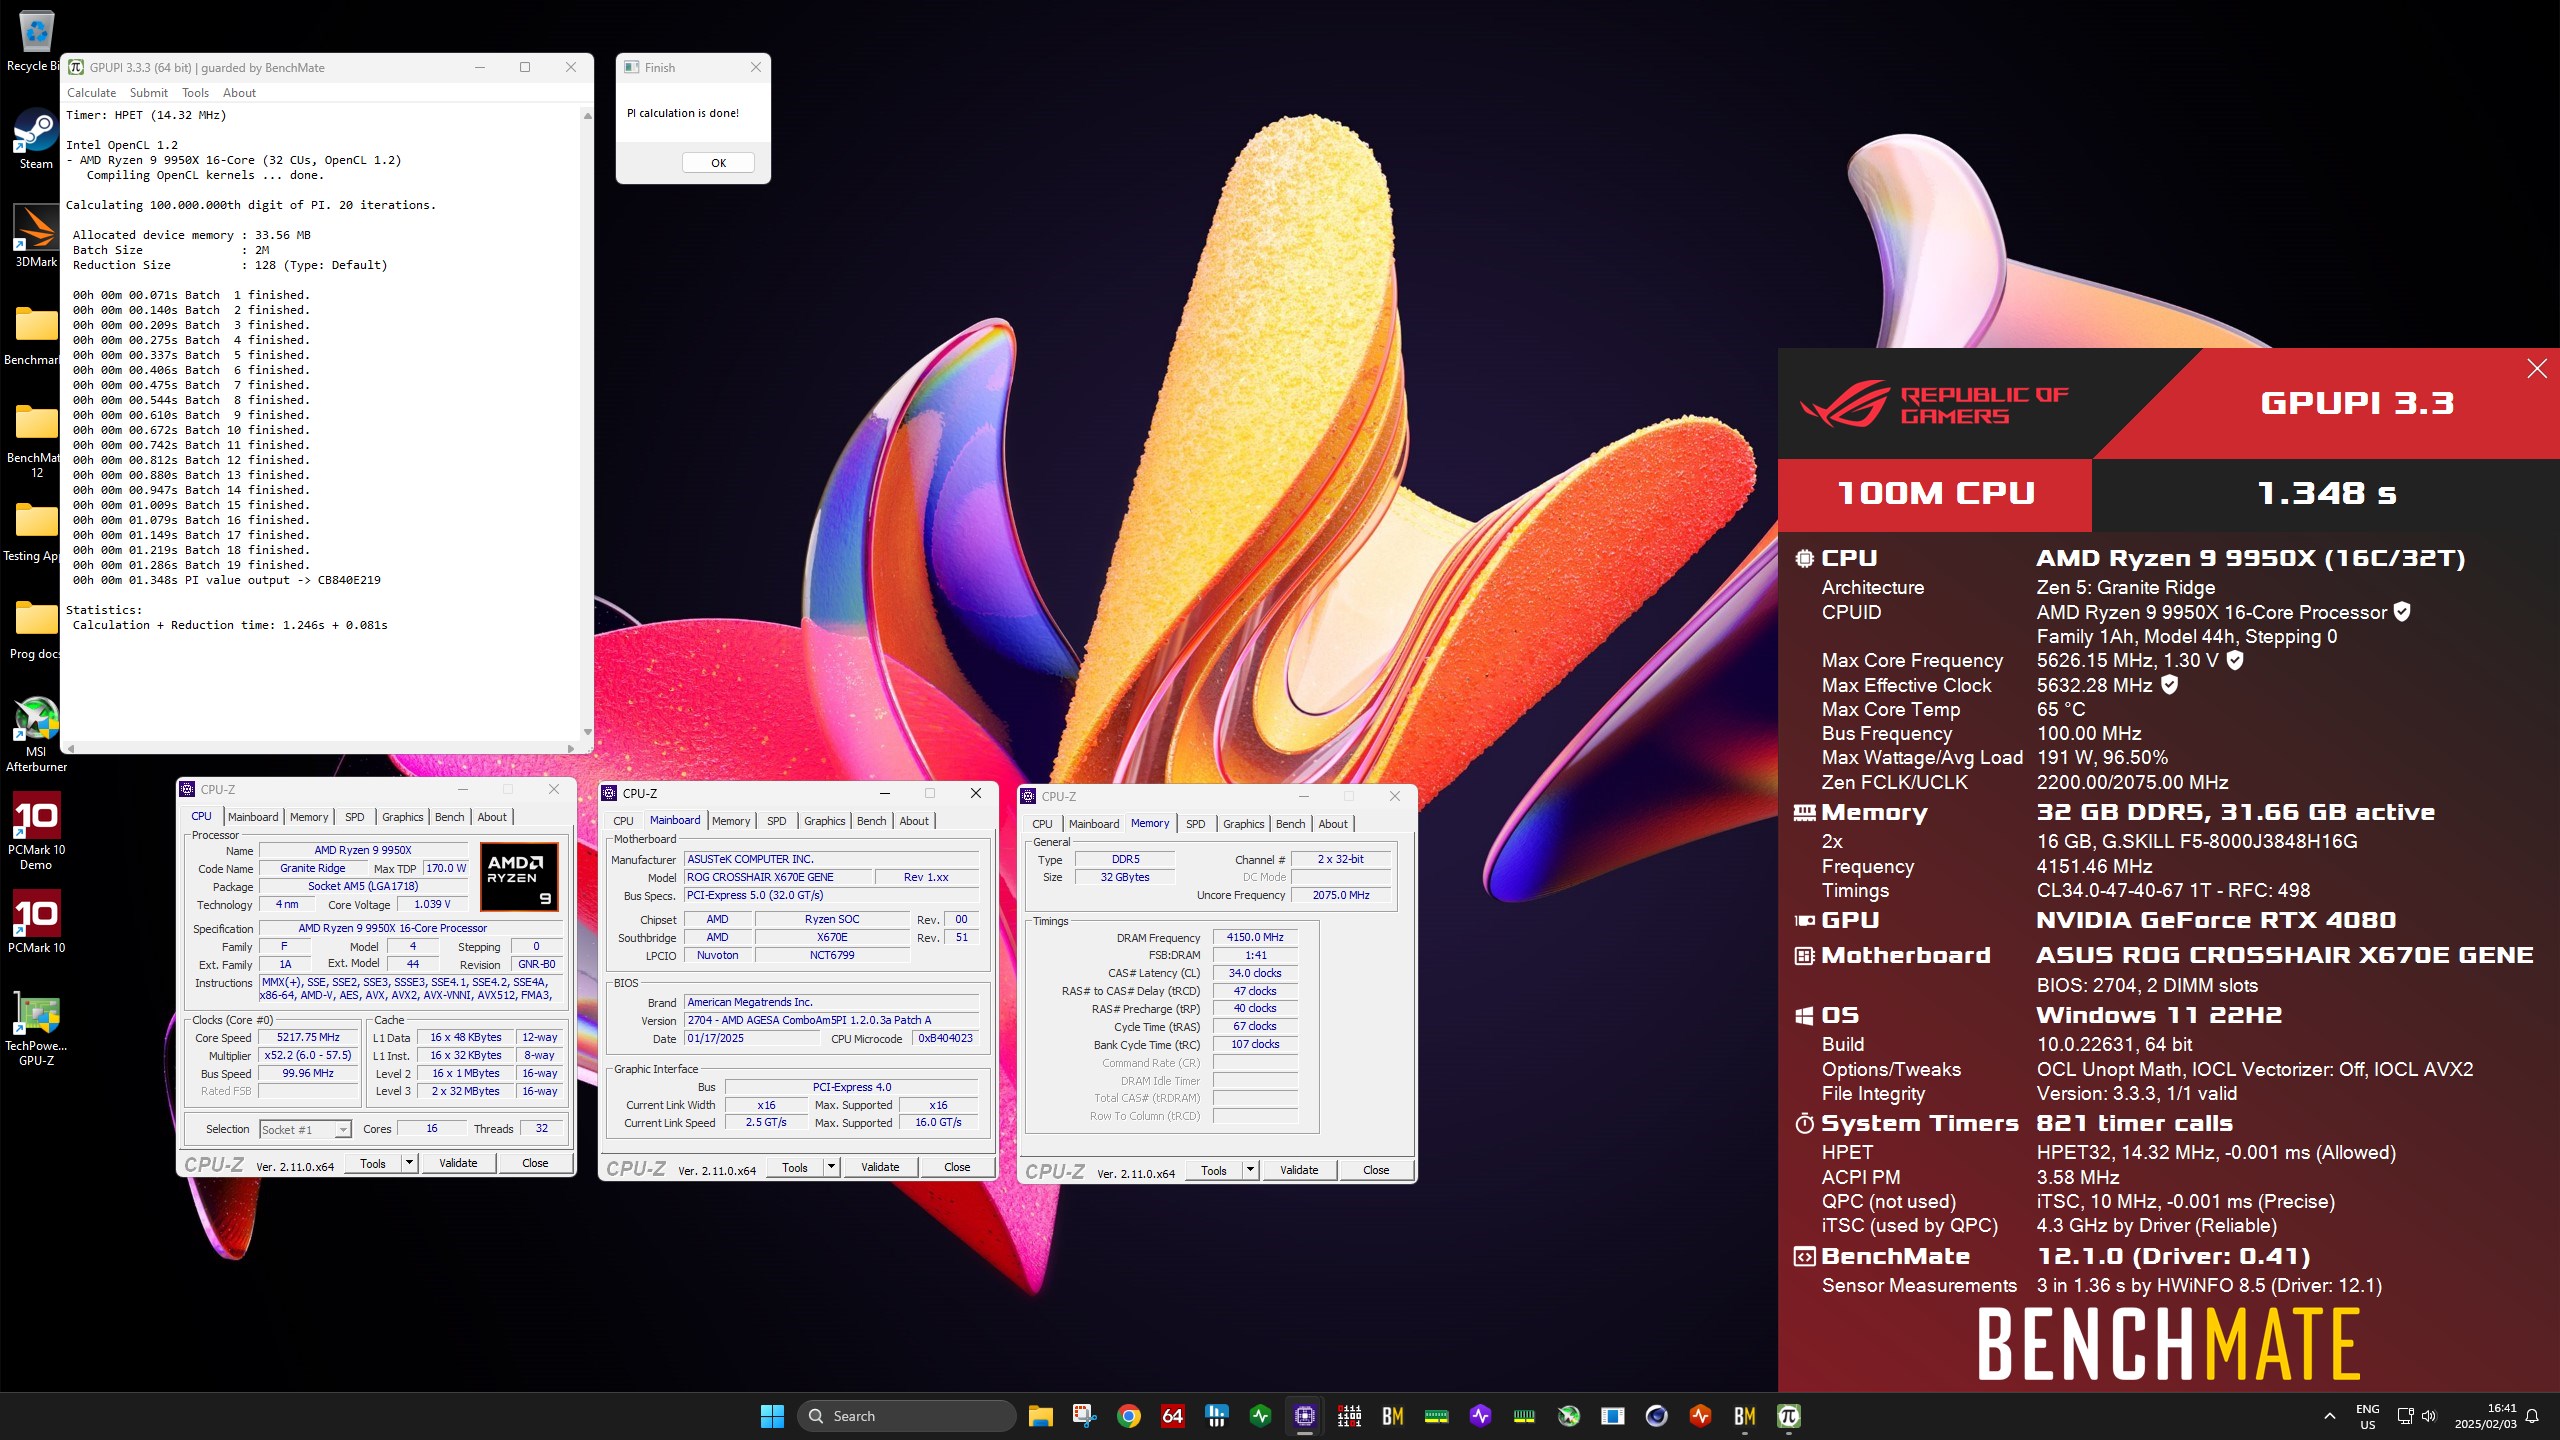Open AIDA64 red 64 taskbar icon
The image size is (2560, 1440).
1172,1416
